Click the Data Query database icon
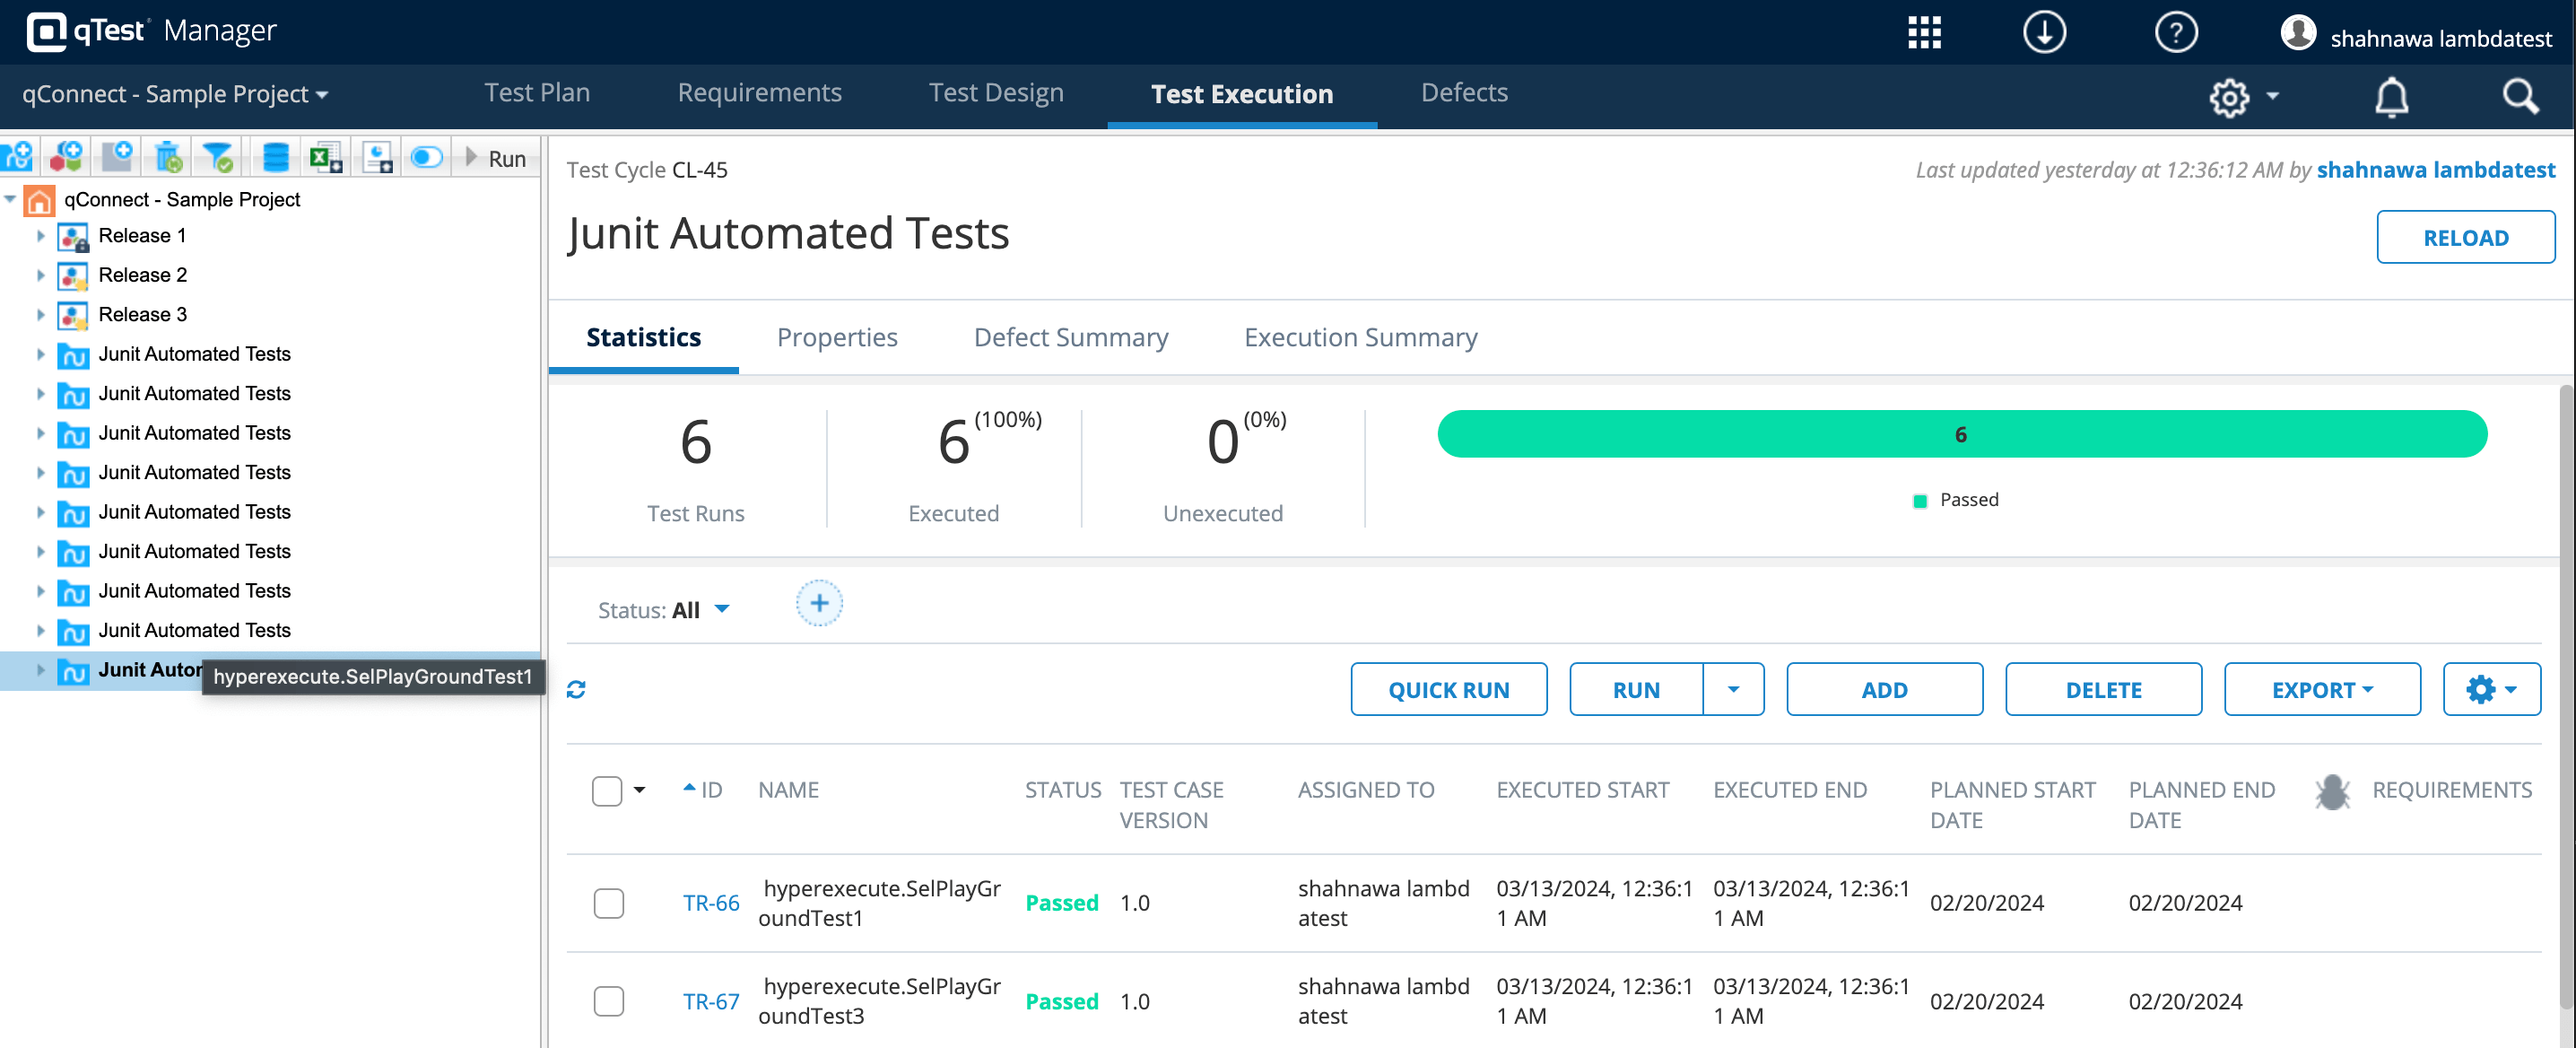Screen dimensions: 2576x1048 click(274, 157)
